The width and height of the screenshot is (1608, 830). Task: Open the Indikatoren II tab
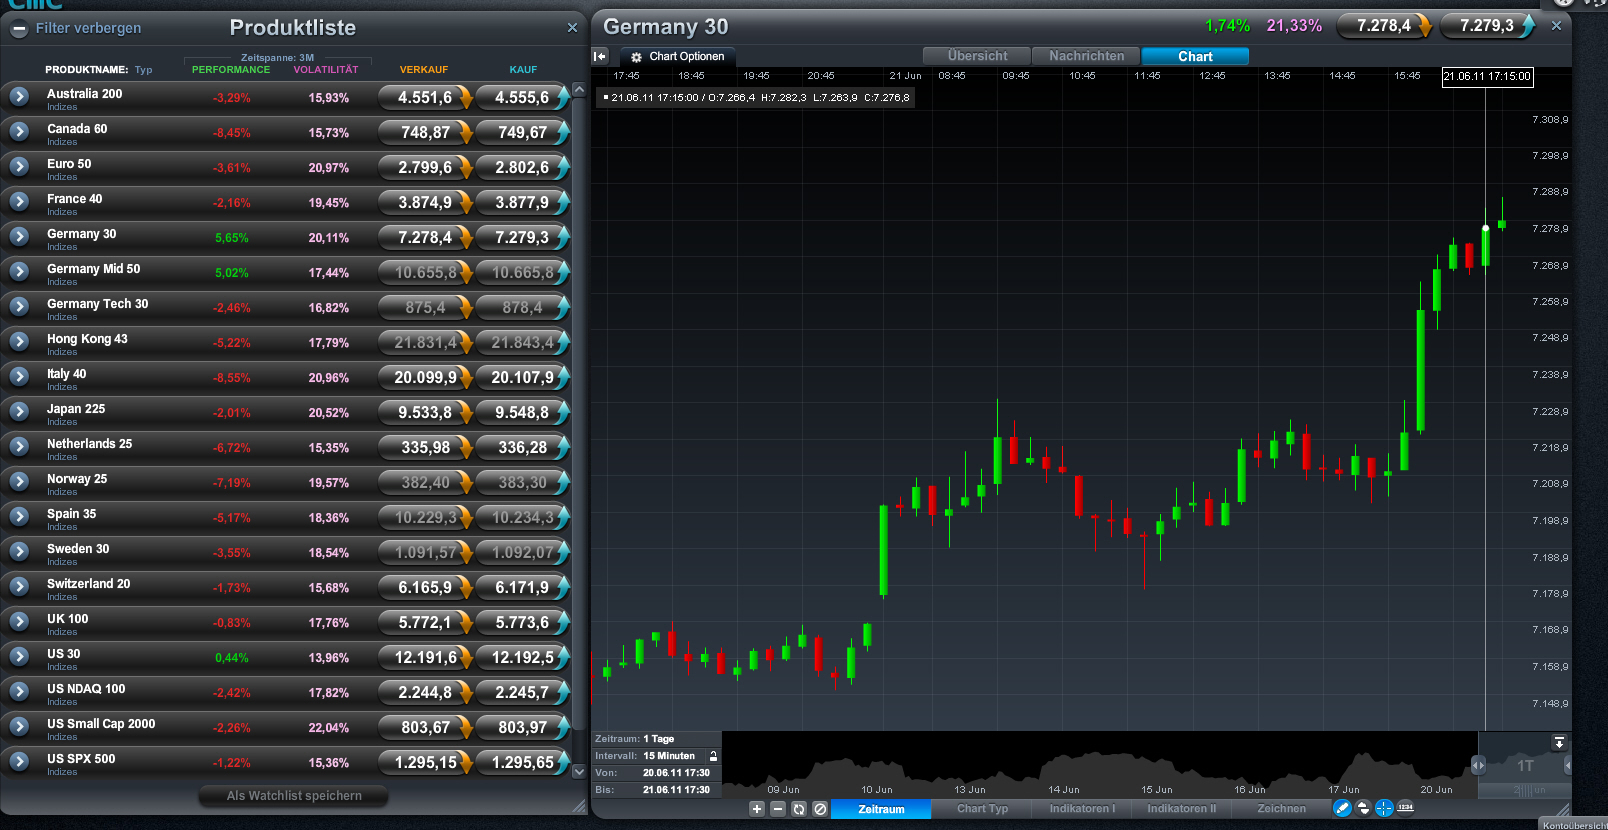point(1182,809)
